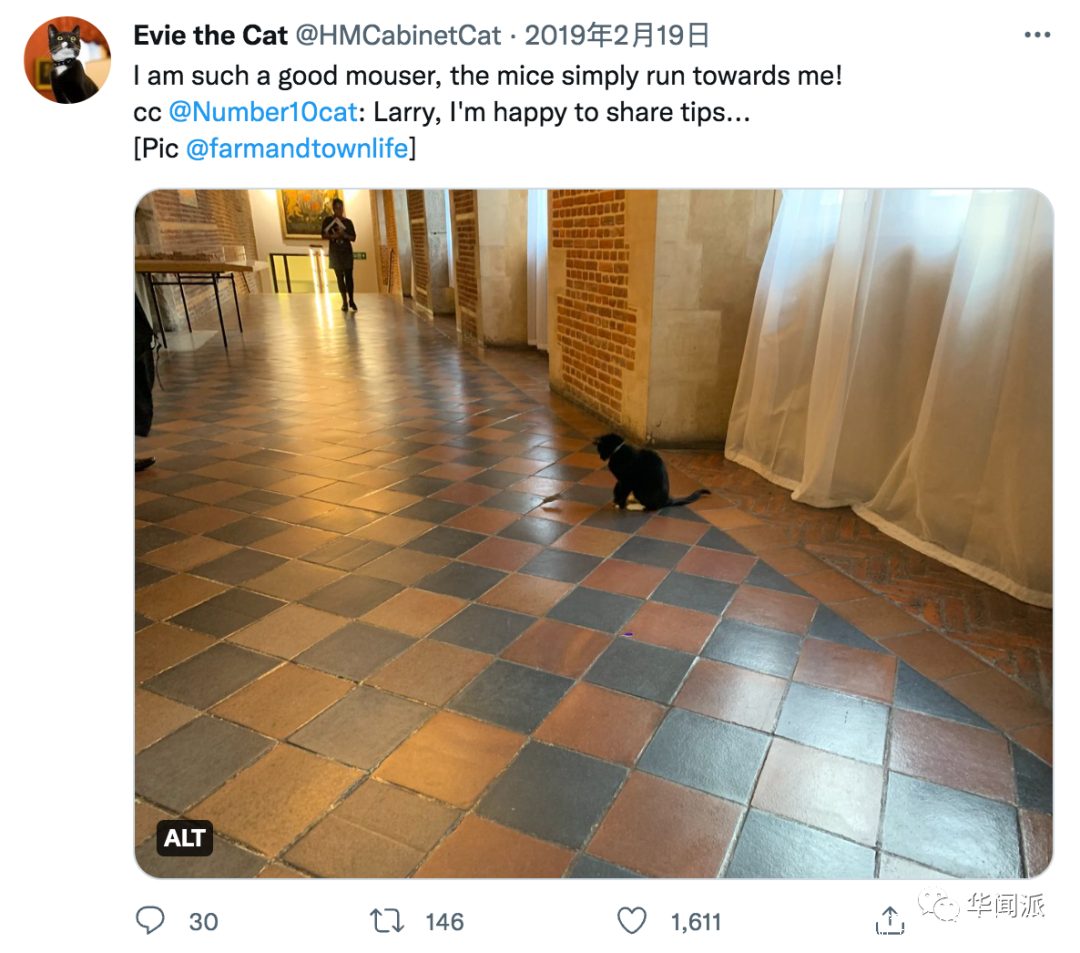The height and width of the screenshot is (953, 1080).
Task: Open the attached hallway photo
Action: (x=594, y=534)
